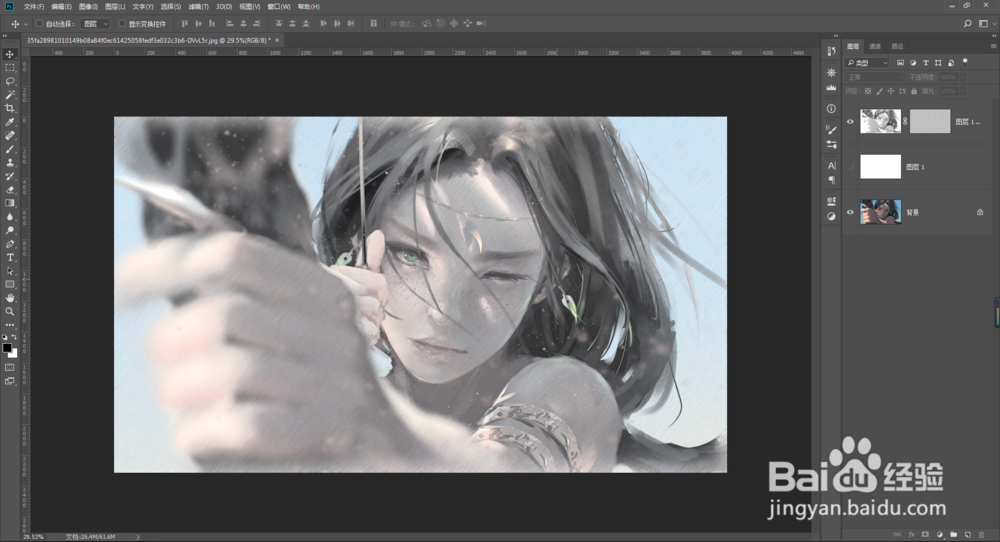Select the History Brush tool
This screenshot has width=1000, height=542.
(10, 176)
